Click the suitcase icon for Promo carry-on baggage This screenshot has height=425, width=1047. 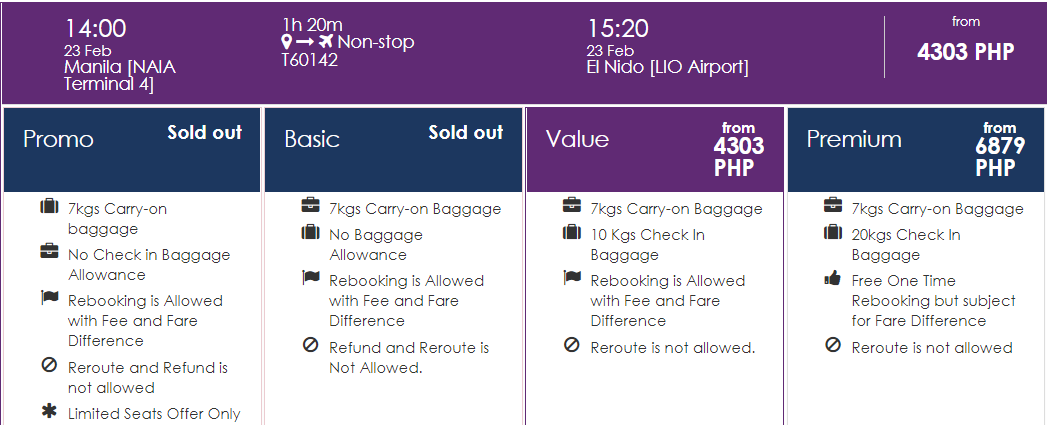(x=49, y=207)
